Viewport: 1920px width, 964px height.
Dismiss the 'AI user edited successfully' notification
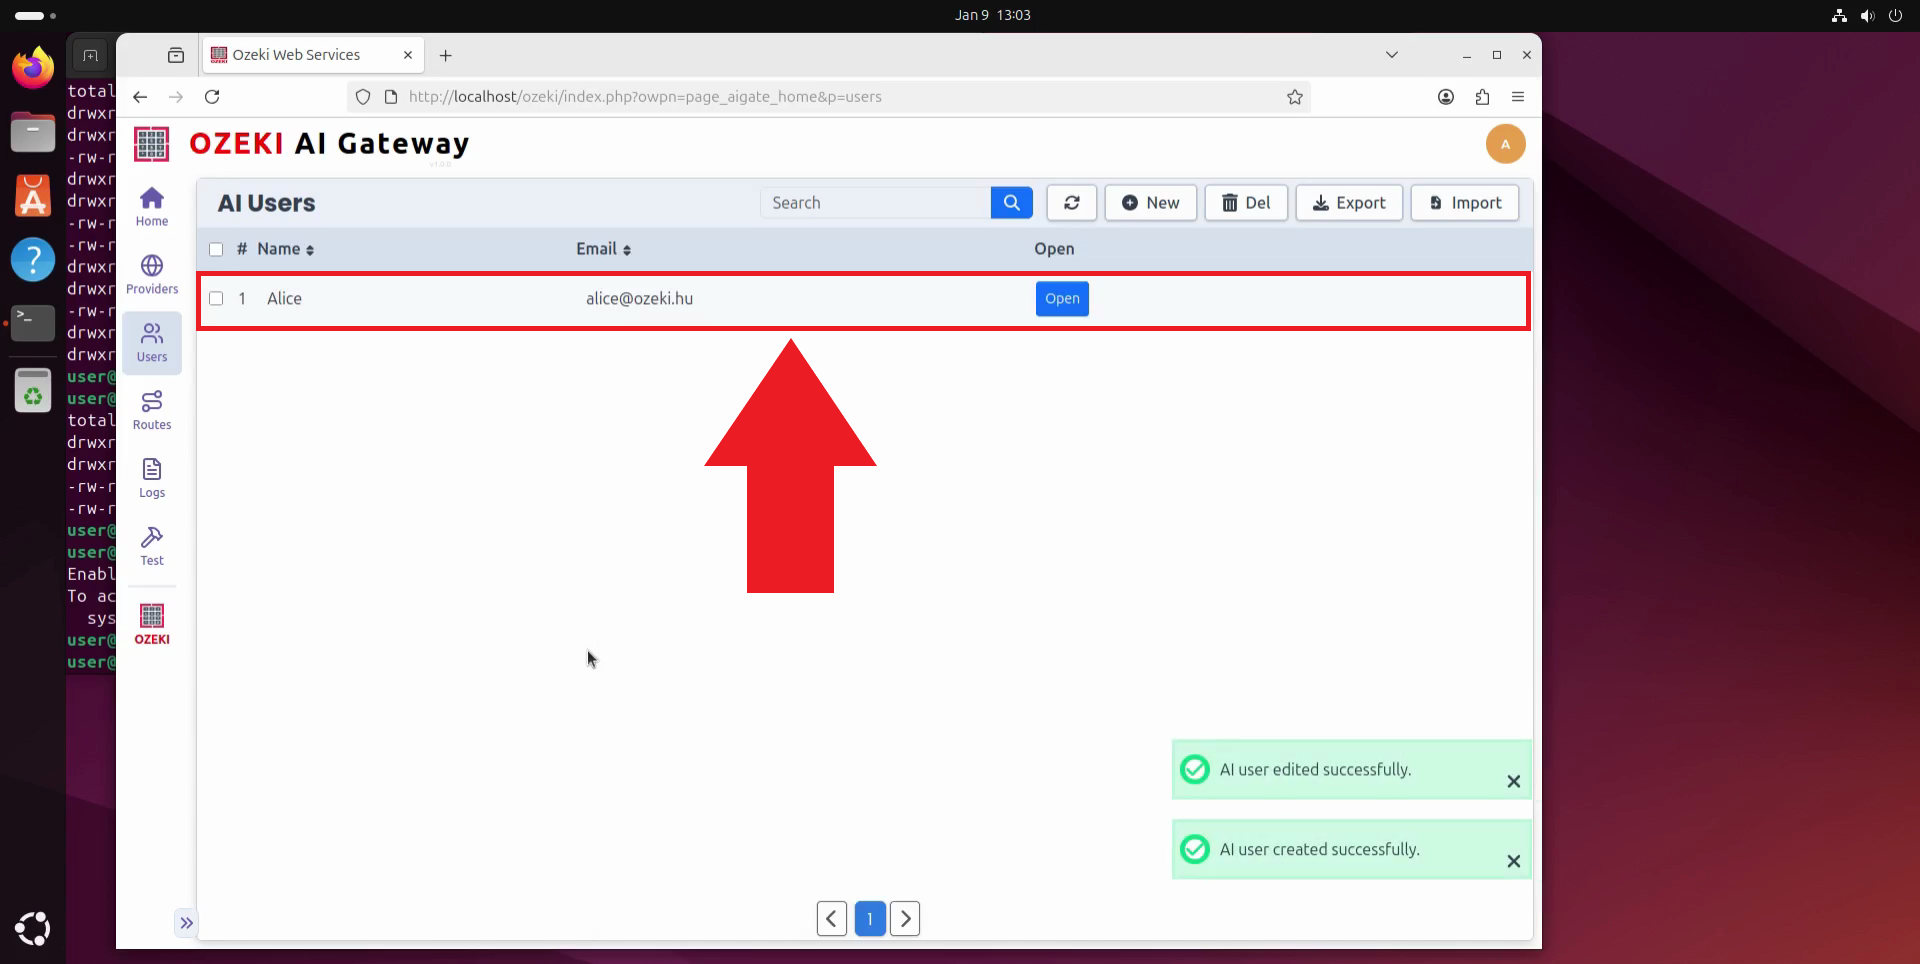coord(1513,782)
